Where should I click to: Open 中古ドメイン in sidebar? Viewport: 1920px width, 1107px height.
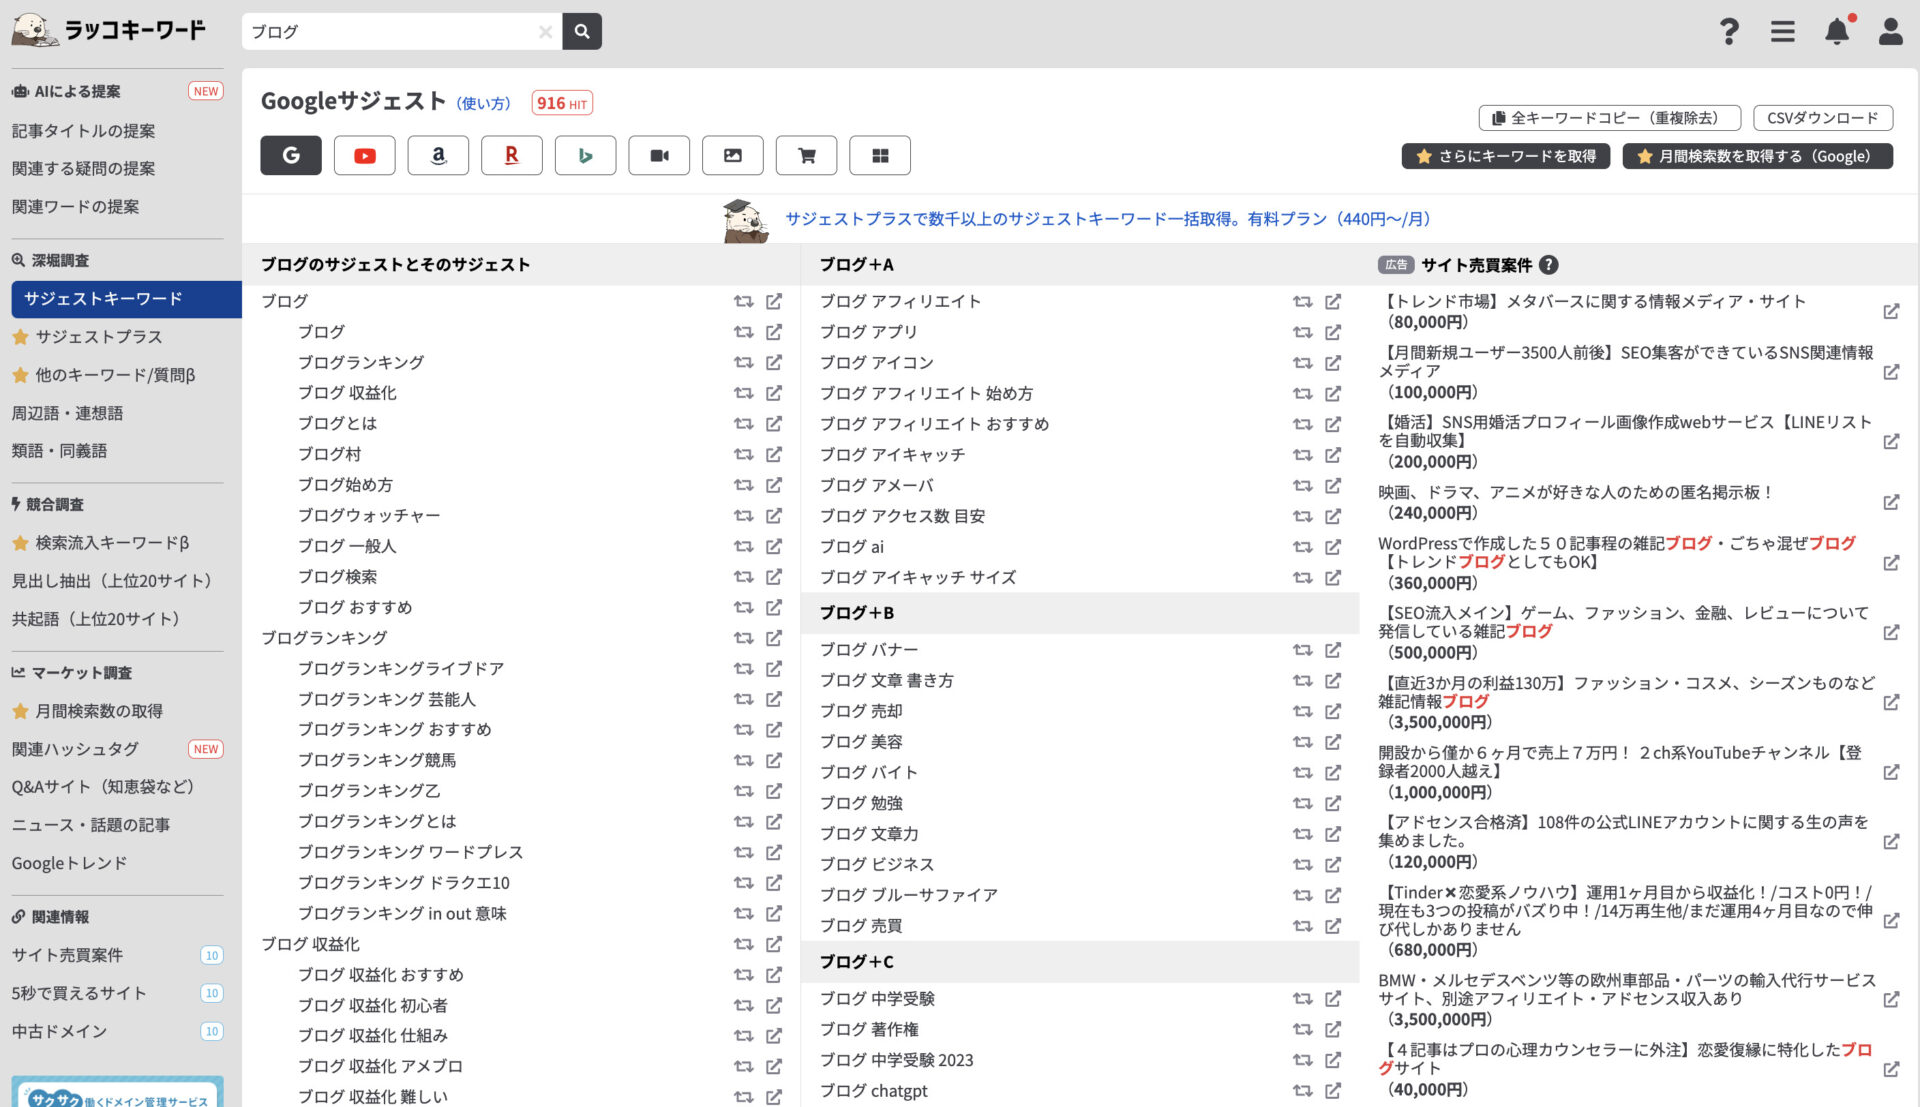click(x=60, y=1031)
